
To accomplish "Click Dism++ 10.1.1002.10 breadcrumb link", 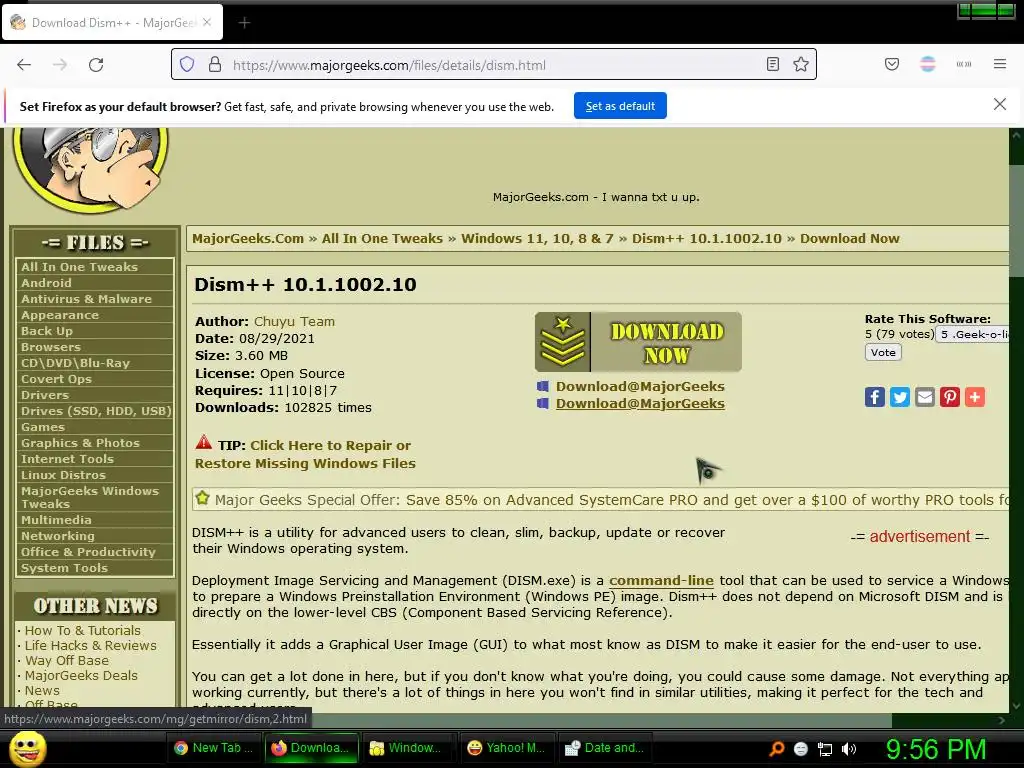I will [707, 238].
